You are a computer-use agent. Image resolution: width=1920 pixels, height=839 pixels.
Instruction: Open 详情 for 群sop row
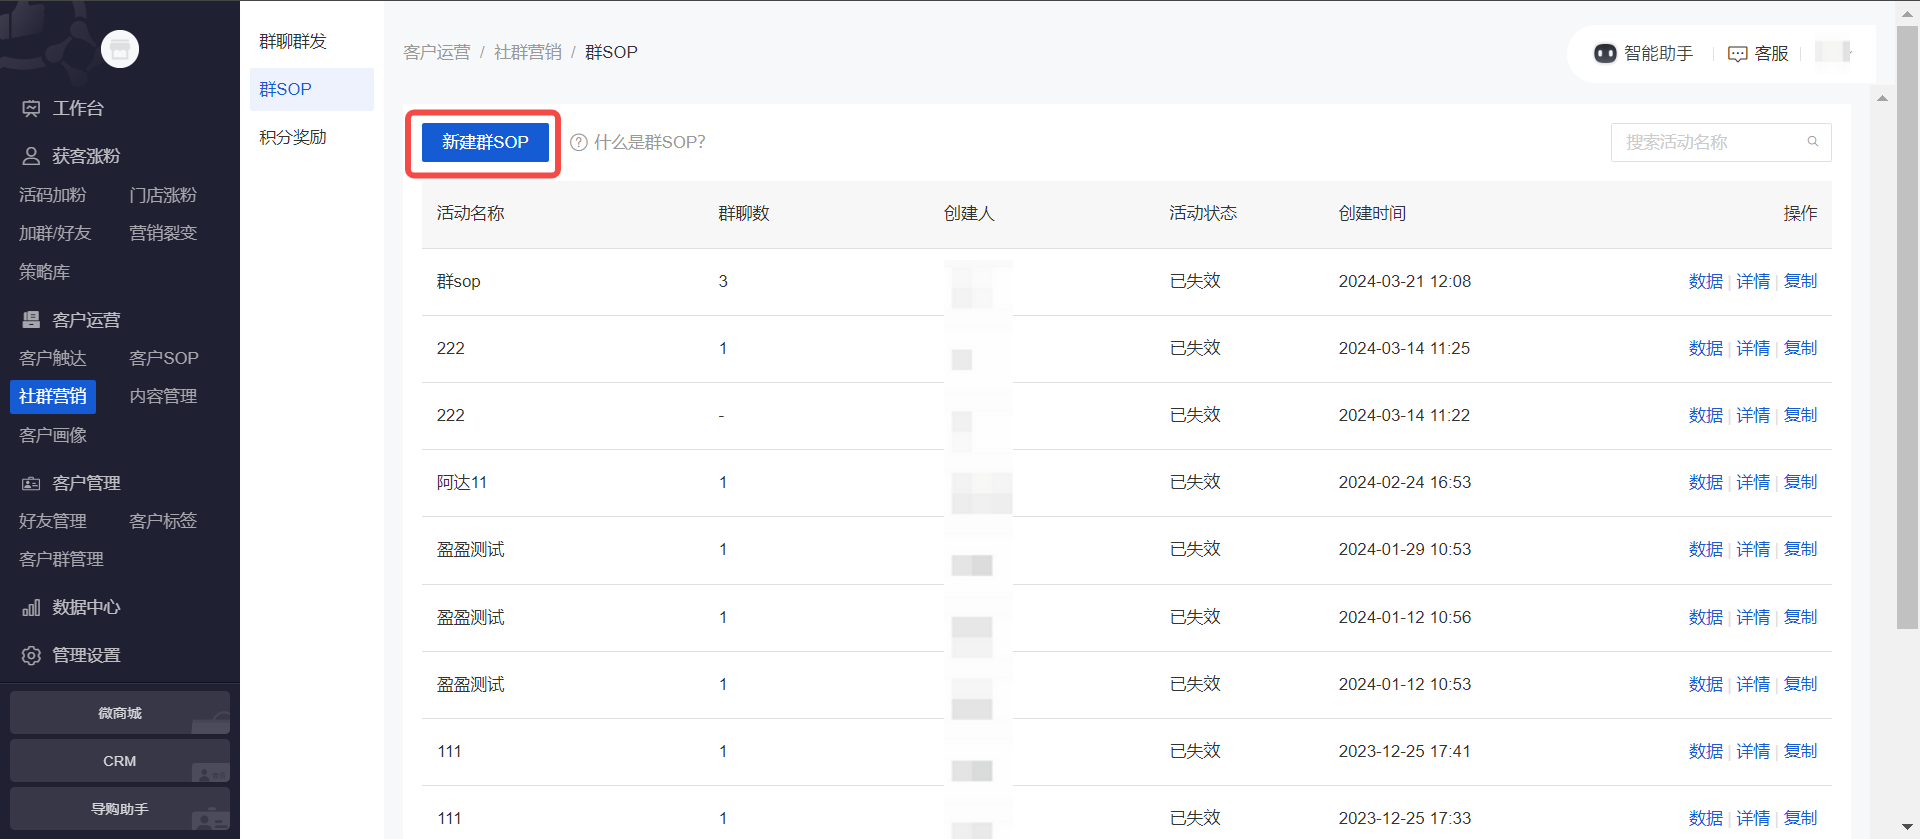pos(1753,281)
